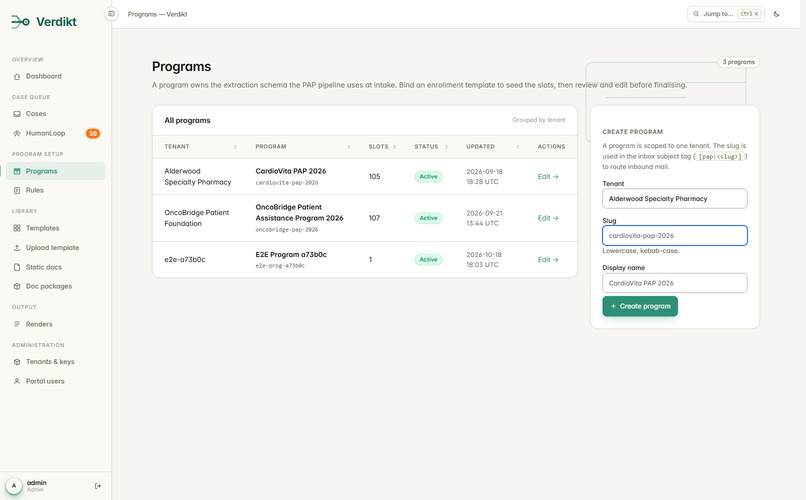Click Active status badge for OncoBridge row
806x500 pixels.
[428, 218]
